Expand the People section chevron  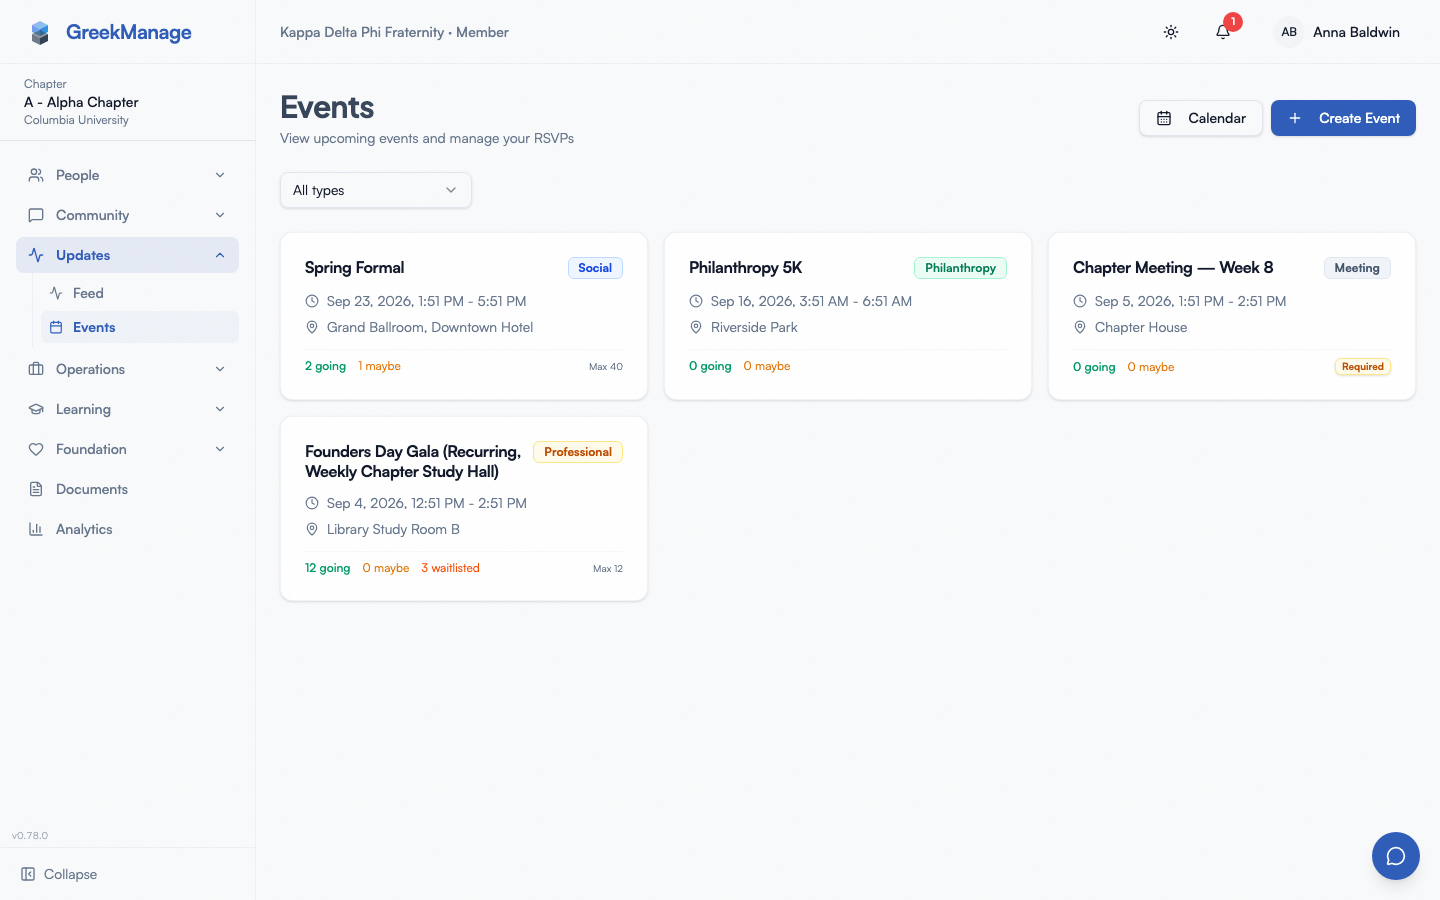click(x=220, y=175)
